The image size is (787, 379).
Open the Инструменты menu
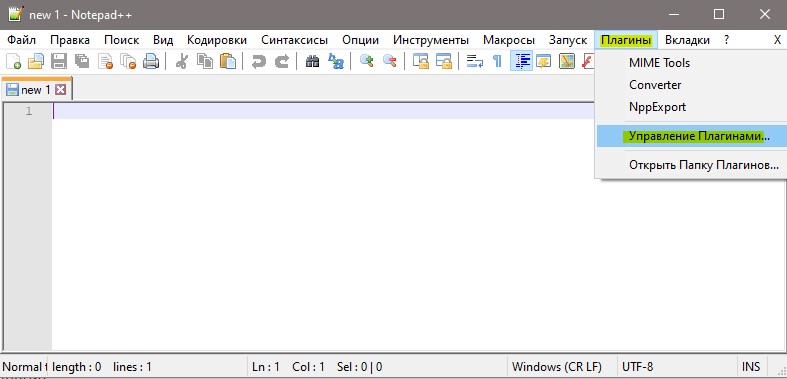tap(431, 40)
